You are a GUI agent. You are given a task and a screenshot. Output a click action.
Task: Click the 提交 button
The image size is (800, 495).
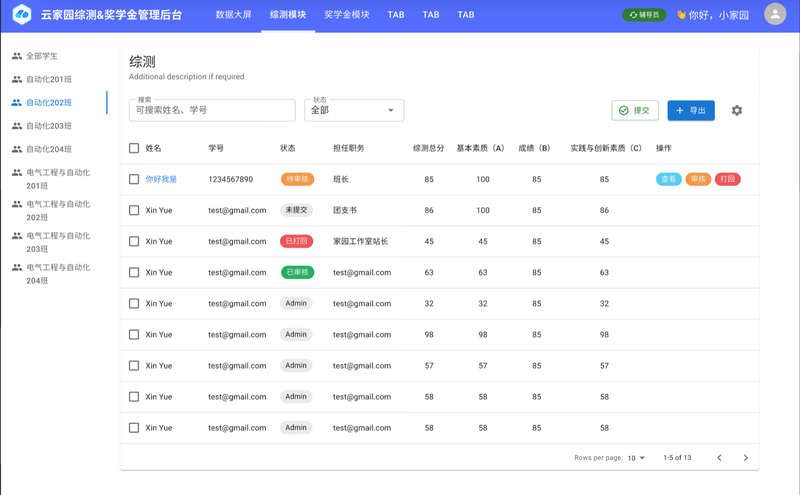coord(635,110)
